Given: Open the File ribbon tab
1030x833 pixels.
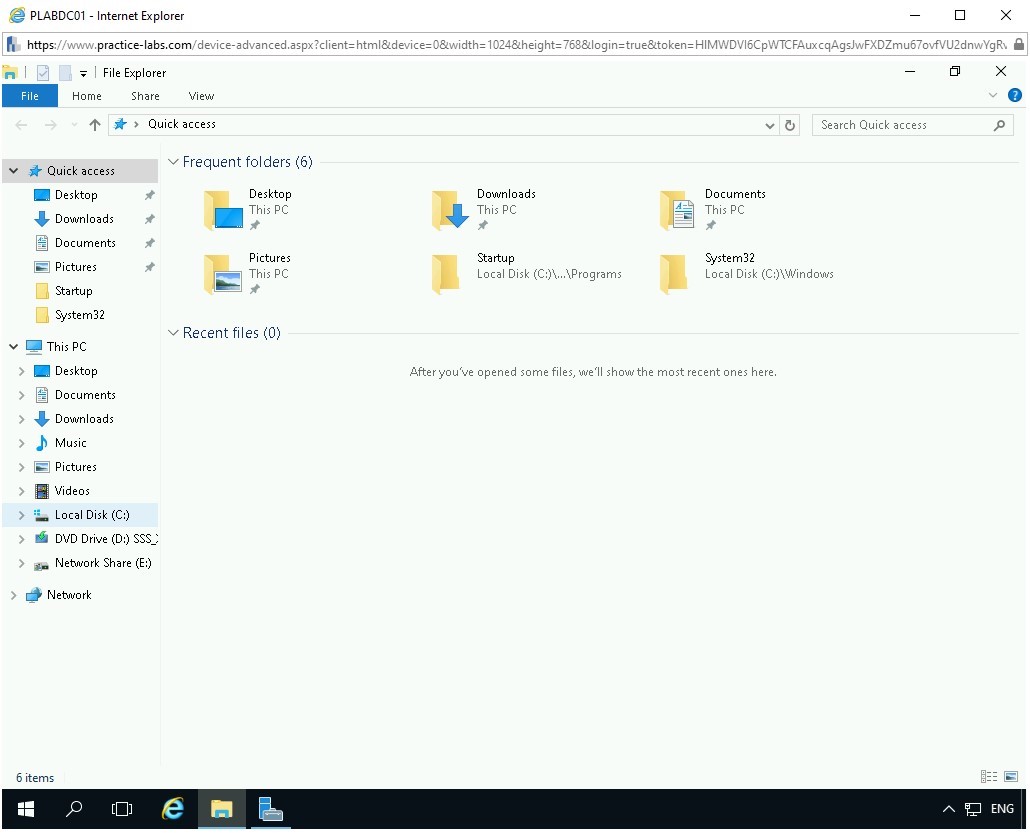Looking at the screenshot, I should pyautogui.click(x=30, y=96).
